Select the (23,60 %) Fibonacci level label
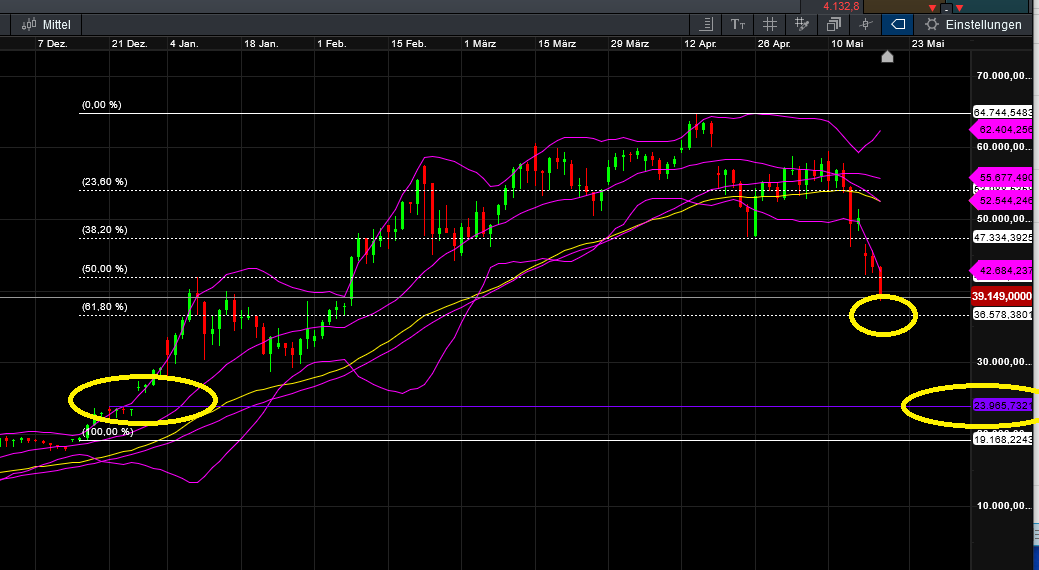 105,182
